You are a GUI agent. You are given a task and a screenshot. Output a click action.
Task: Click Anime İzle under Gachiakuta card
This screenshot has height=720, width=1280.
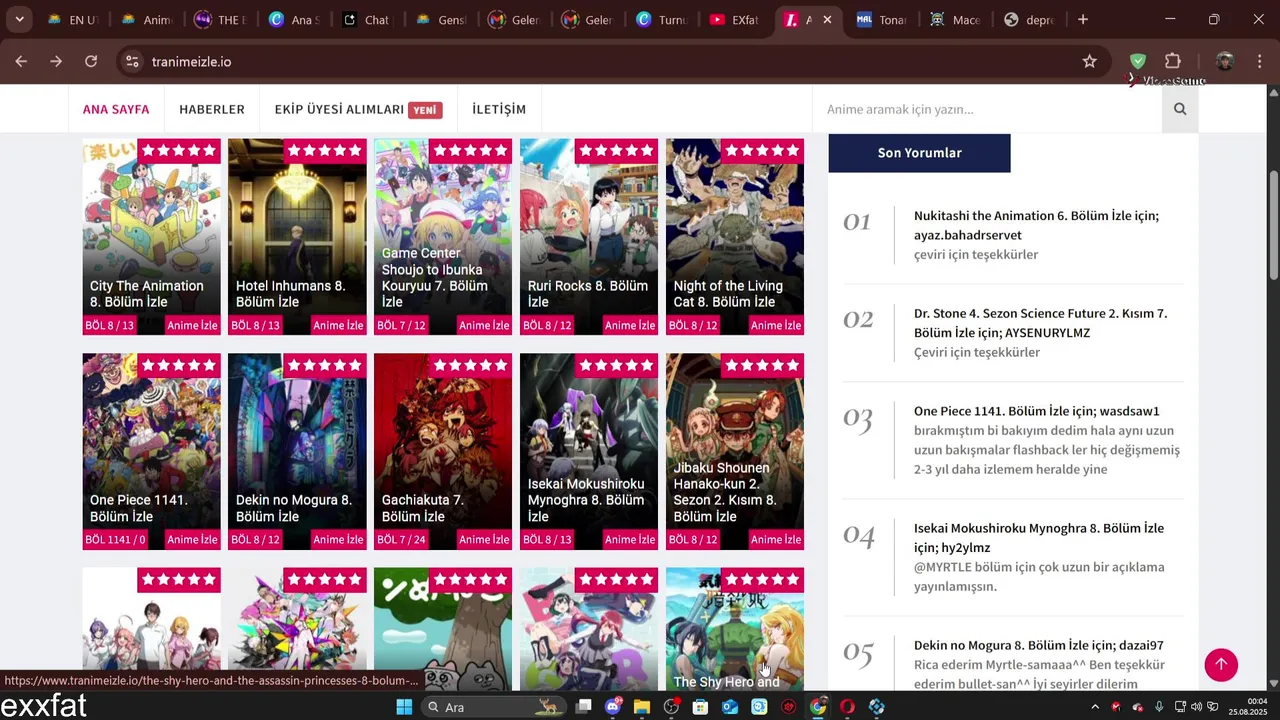point(484,540)
